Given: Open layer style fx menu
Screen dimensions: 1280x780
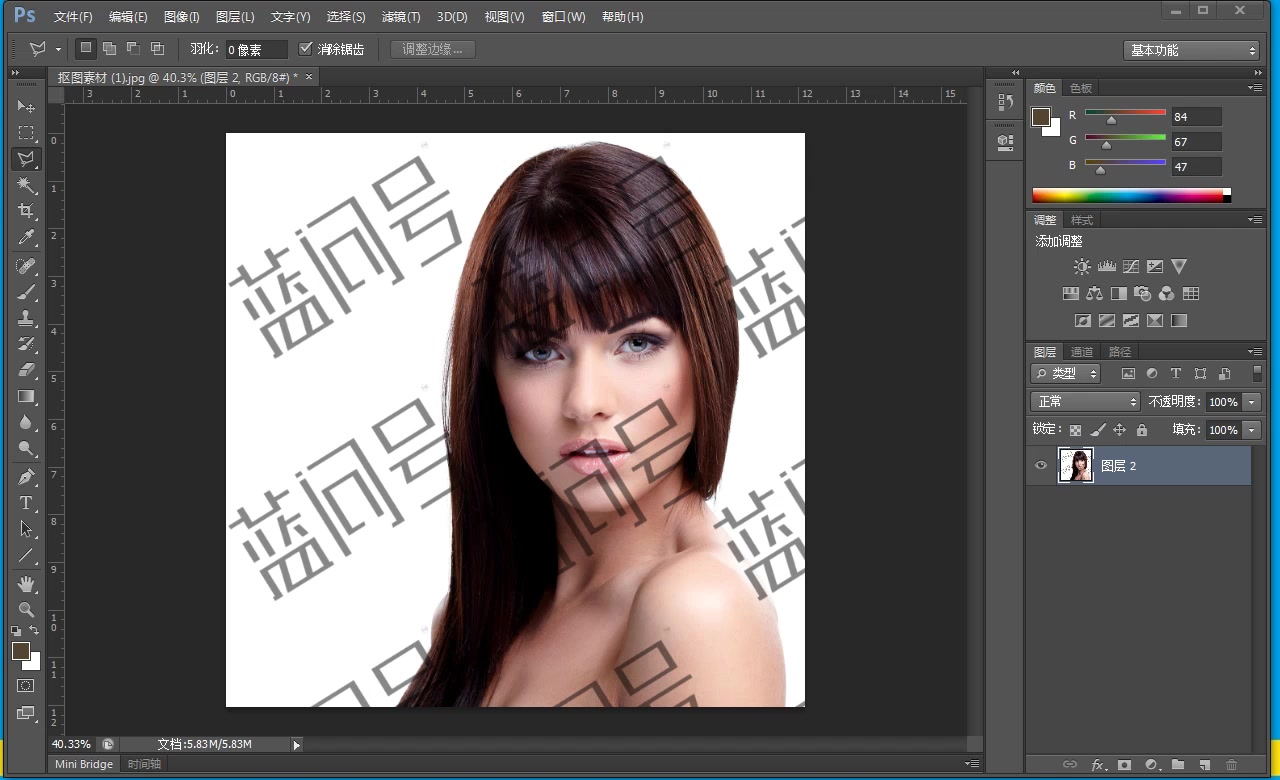Looking at the screenshot, I should coord(1098,765).
